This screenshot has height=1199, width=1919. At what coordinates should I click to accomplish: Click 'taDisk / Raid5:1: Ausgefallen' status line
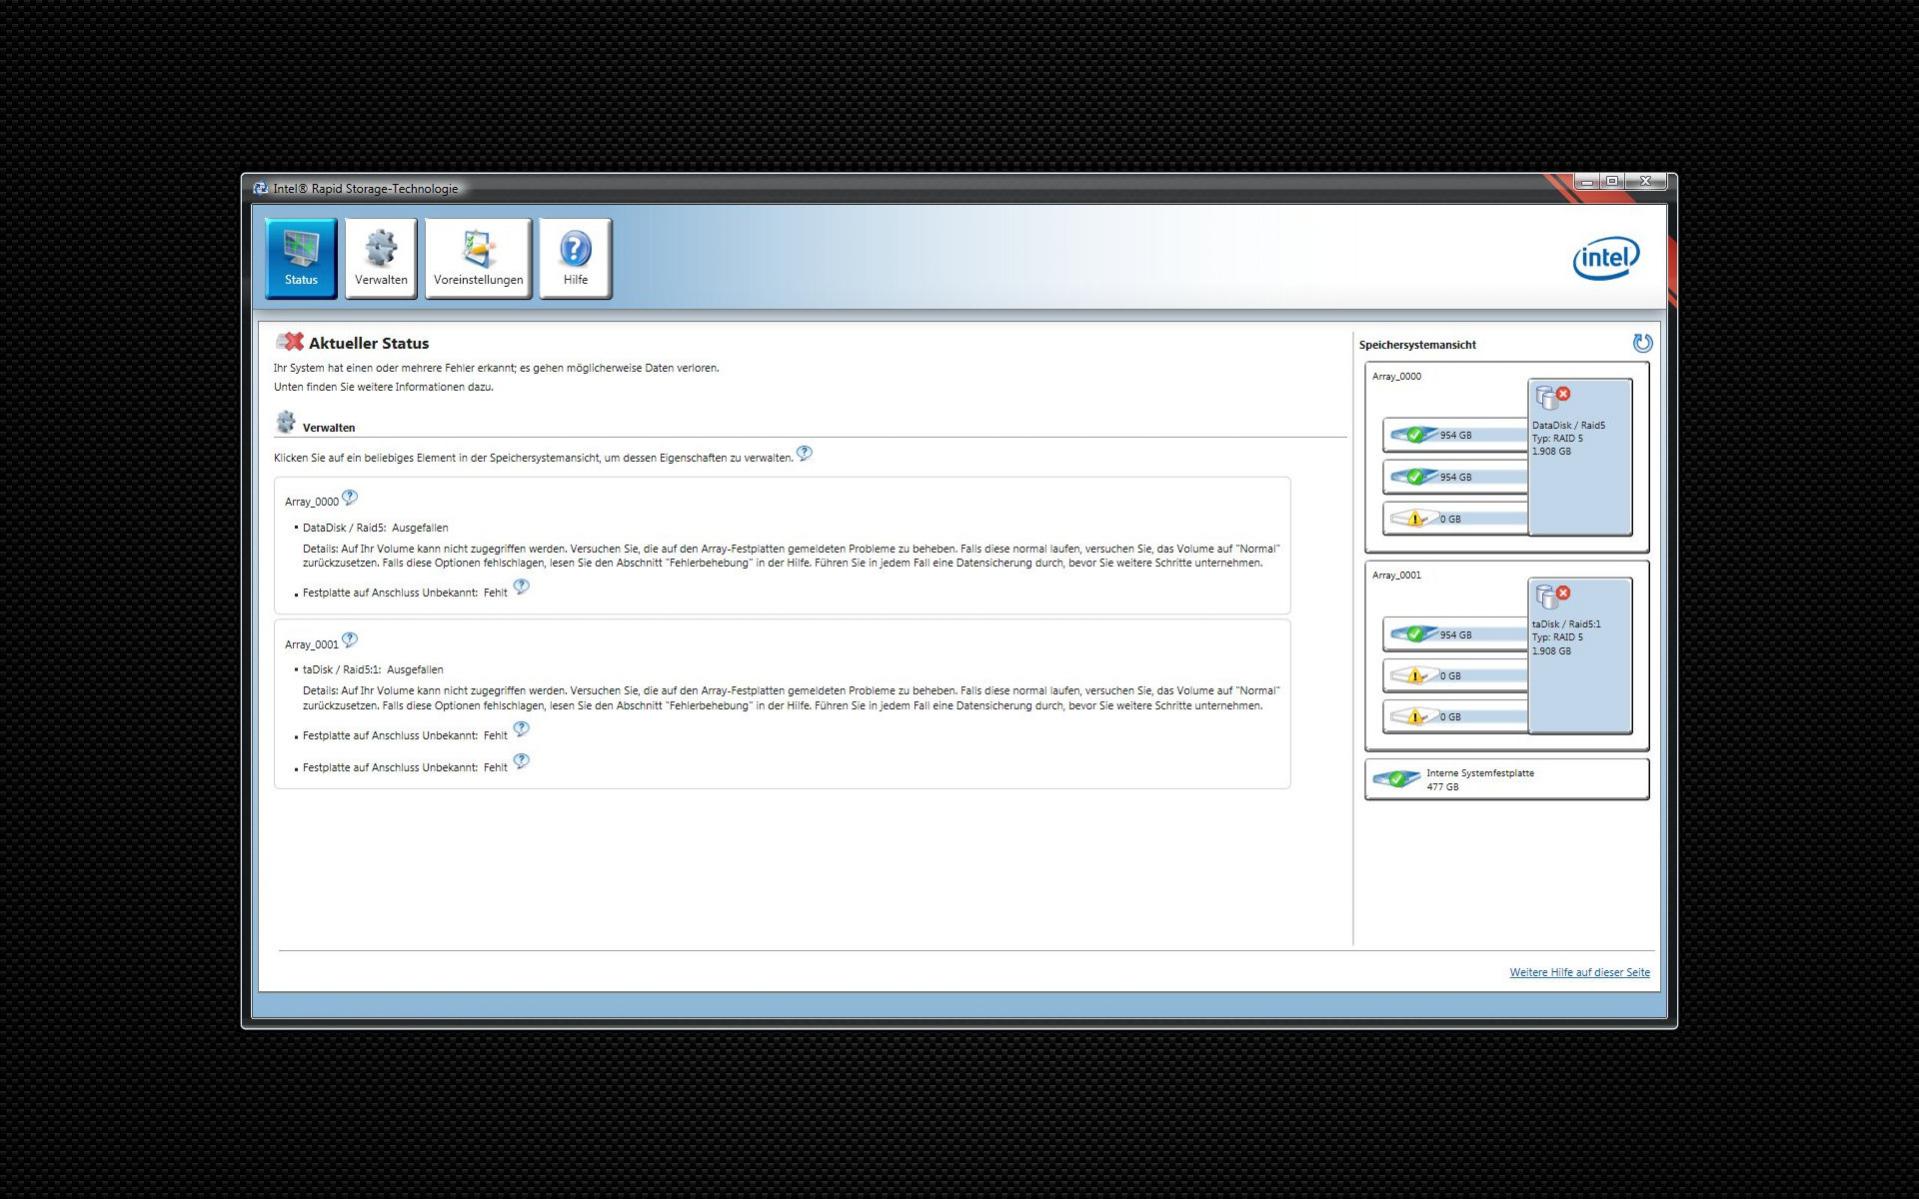click(373, 669)
